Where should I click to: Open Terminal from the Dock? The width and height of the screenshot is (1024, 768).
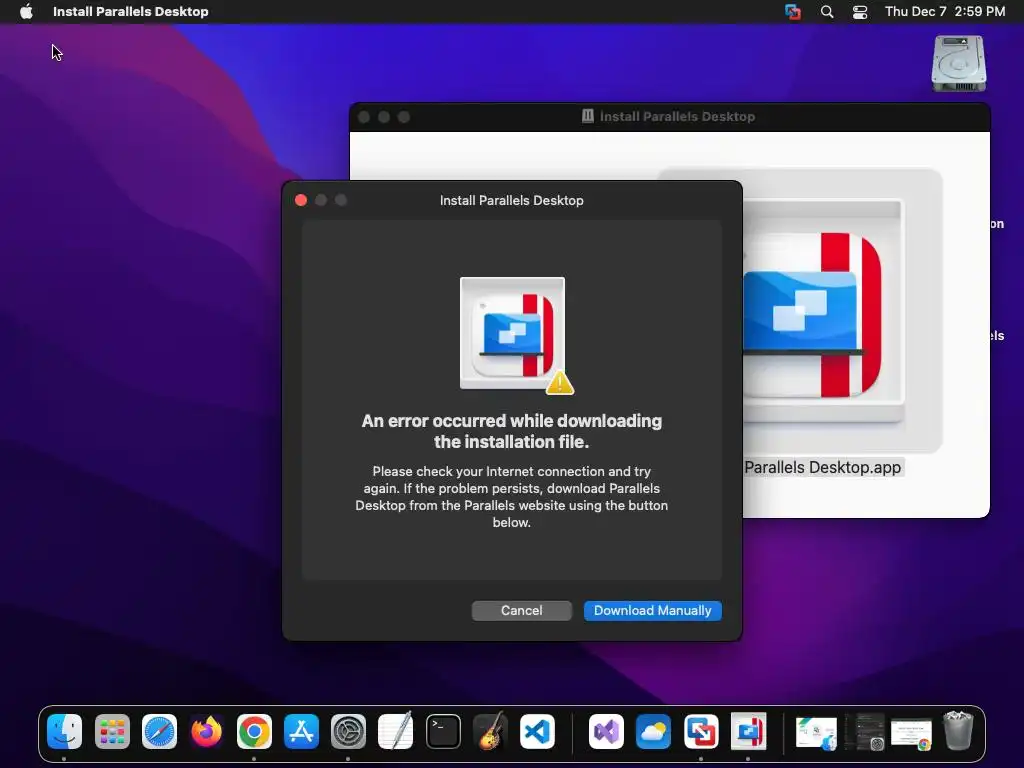pyautogui.click(x=443, y=731)
